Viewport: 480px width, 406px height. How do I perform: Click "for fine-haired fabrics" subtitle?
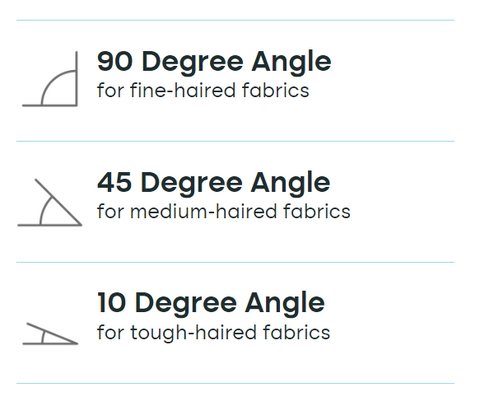point(203,91)
